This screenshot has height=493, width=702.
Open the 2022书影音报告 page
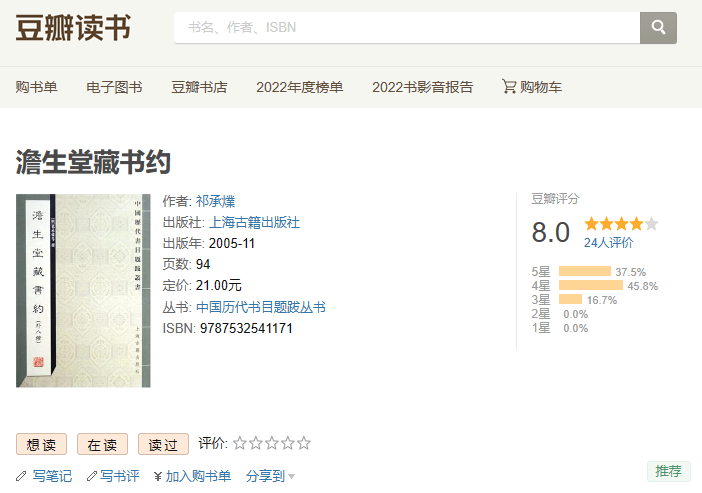click(423, 87)
